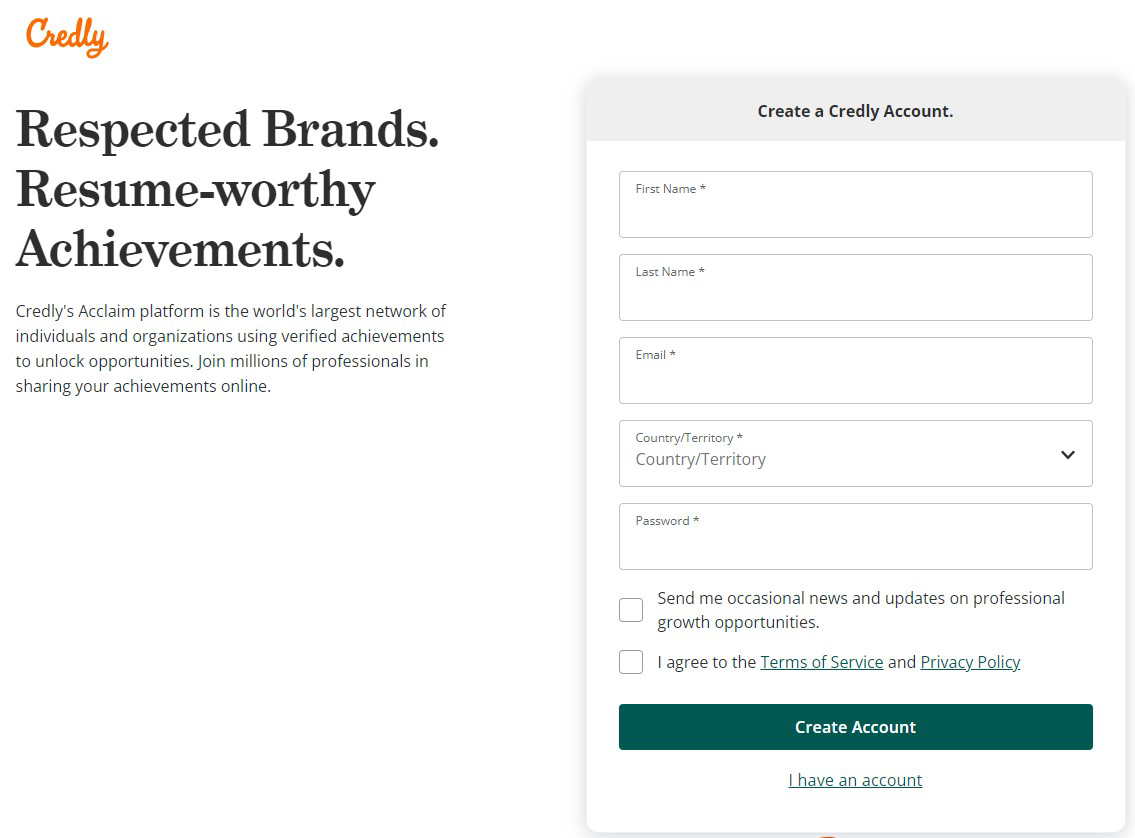The height and width of the screenshot is (838, 1135).
Task: Open the Privacy Policy link
Action: point(970,662)
